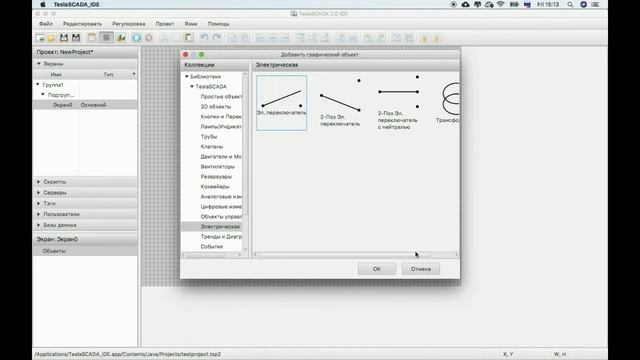640x360 pixels.
Task: Click the Имя column header
Action: (56, 74)
